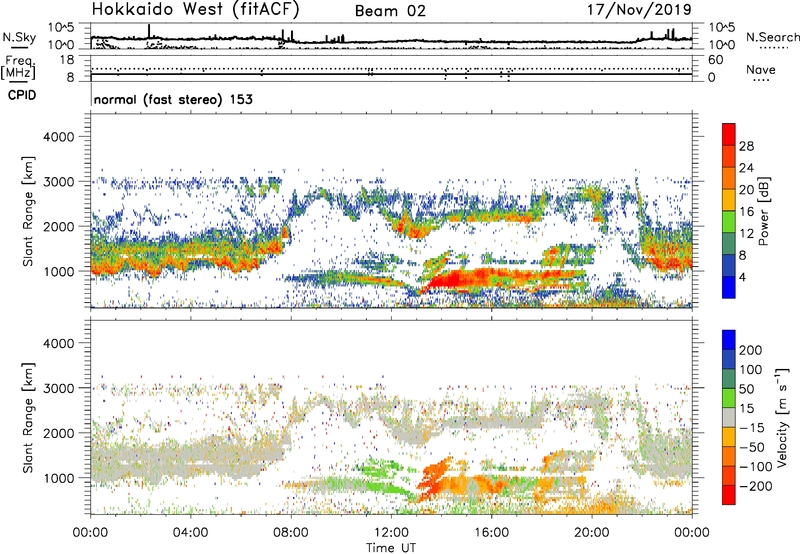Viewport: 800px width, 554px height.
Task: Click the 'N.Sky' legend label
Action: 19,37
